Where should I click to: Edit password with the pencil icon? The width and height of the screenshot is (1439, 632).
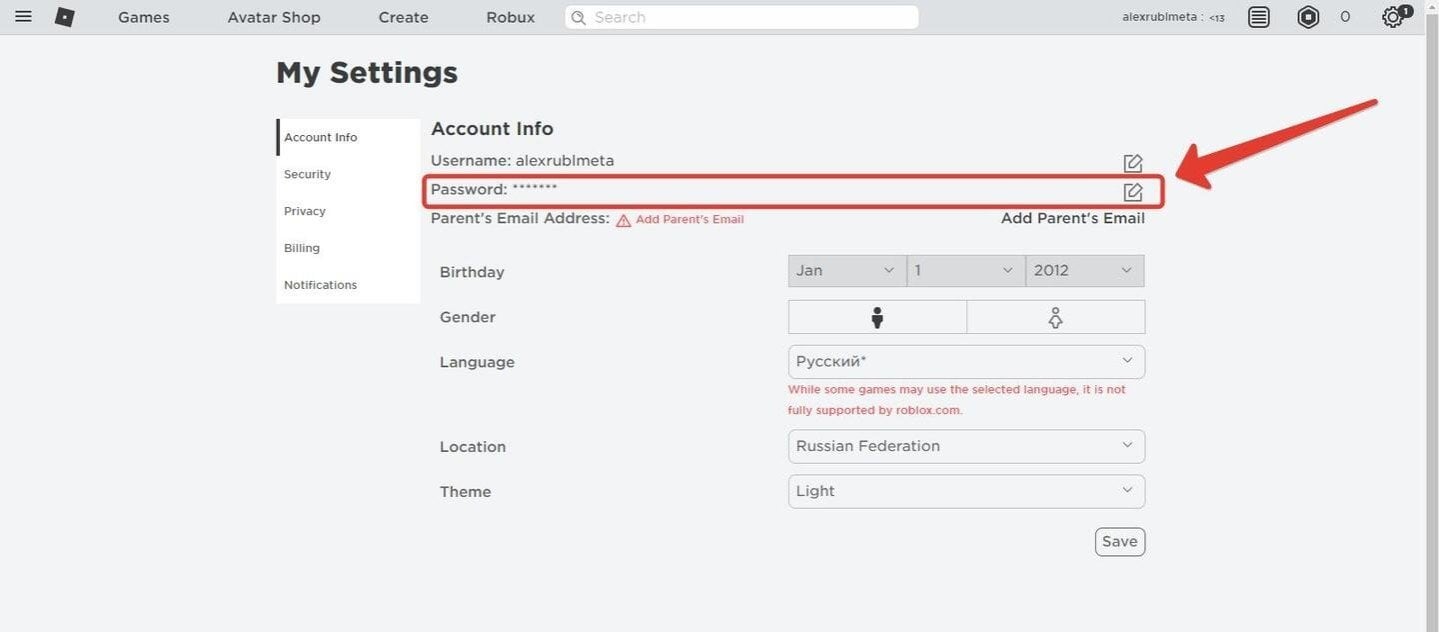(x=1132, y=192)
